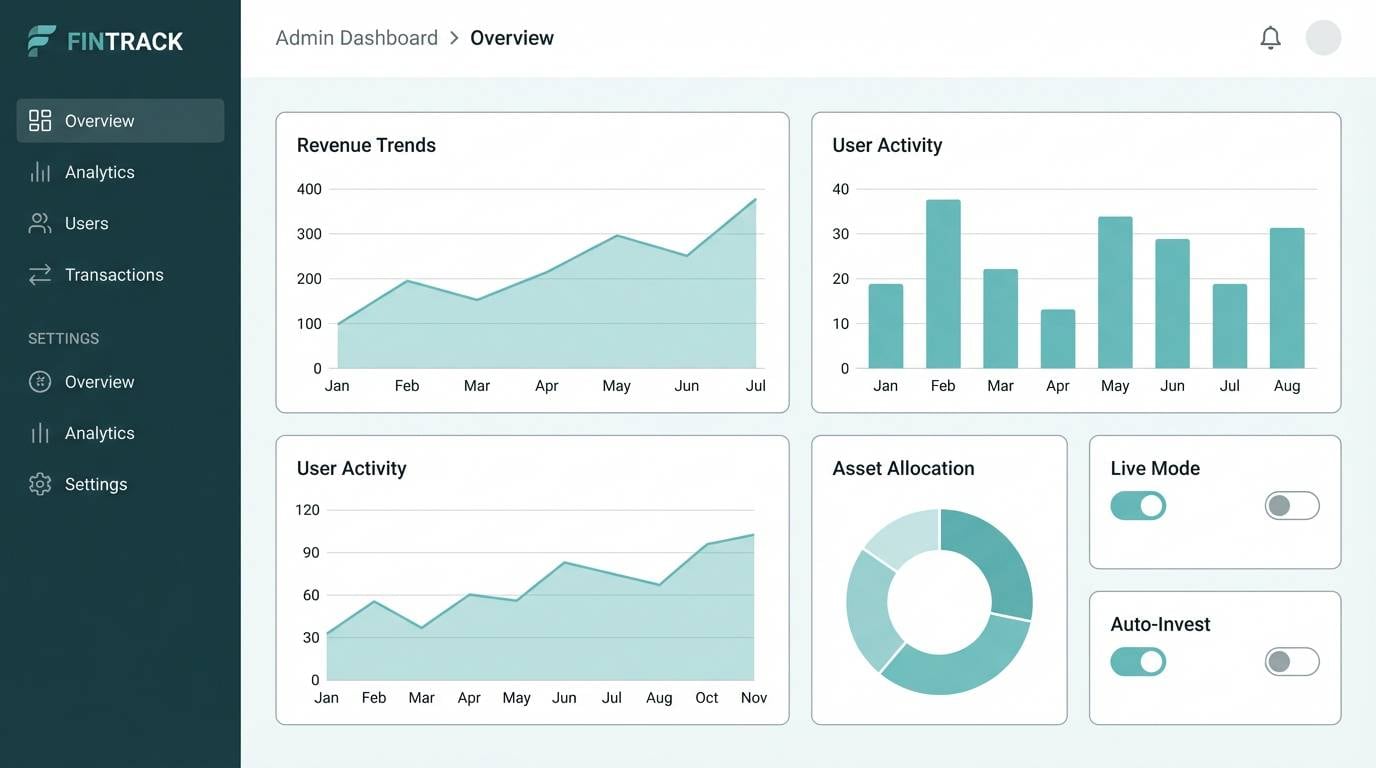Screen dimensions: 1376x768
Task: Open the Settings gear icon
Action: [x=40, y=483]
